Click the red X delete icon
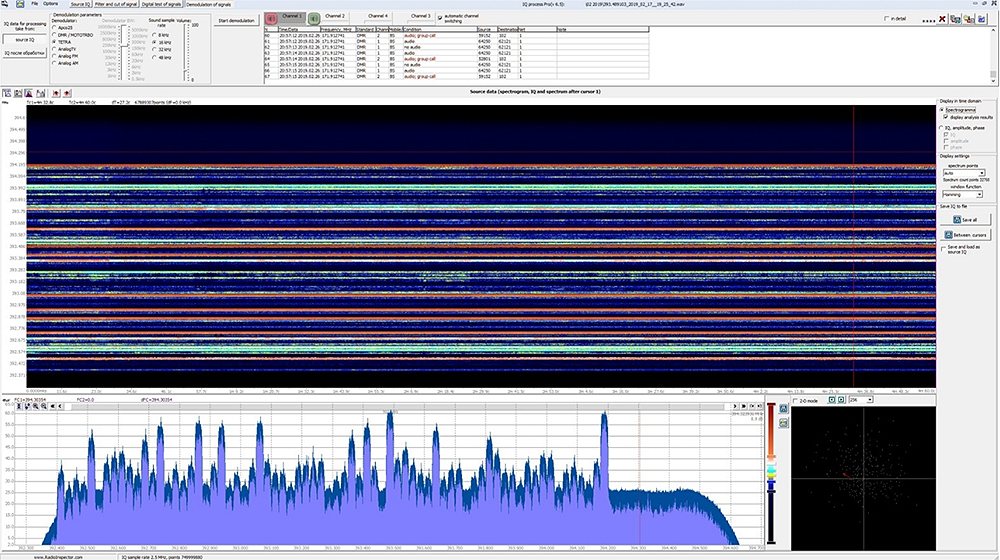Image resolution: width=1000 pixels, height=560 pixels. click(x=942, y=18)
